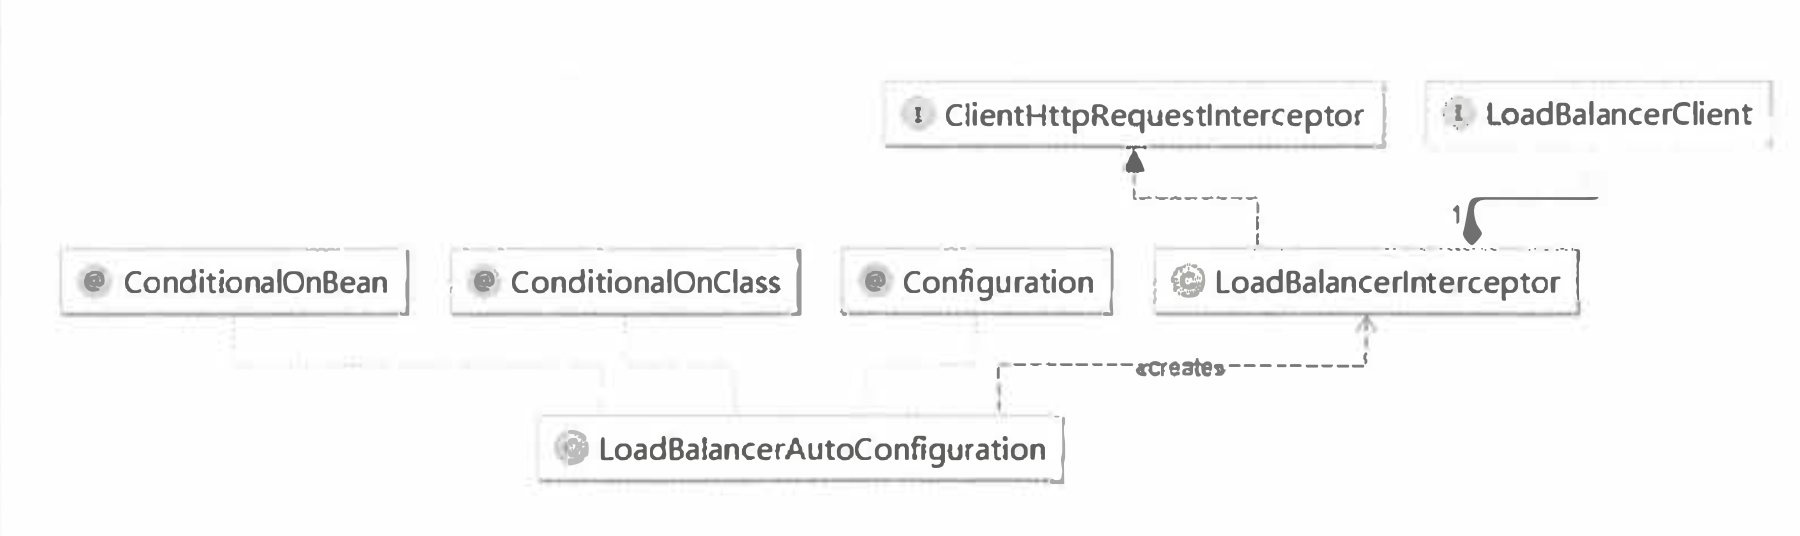
Task: Click the LoadBalancerInterceptor class icon
Action: (1188, 283)
